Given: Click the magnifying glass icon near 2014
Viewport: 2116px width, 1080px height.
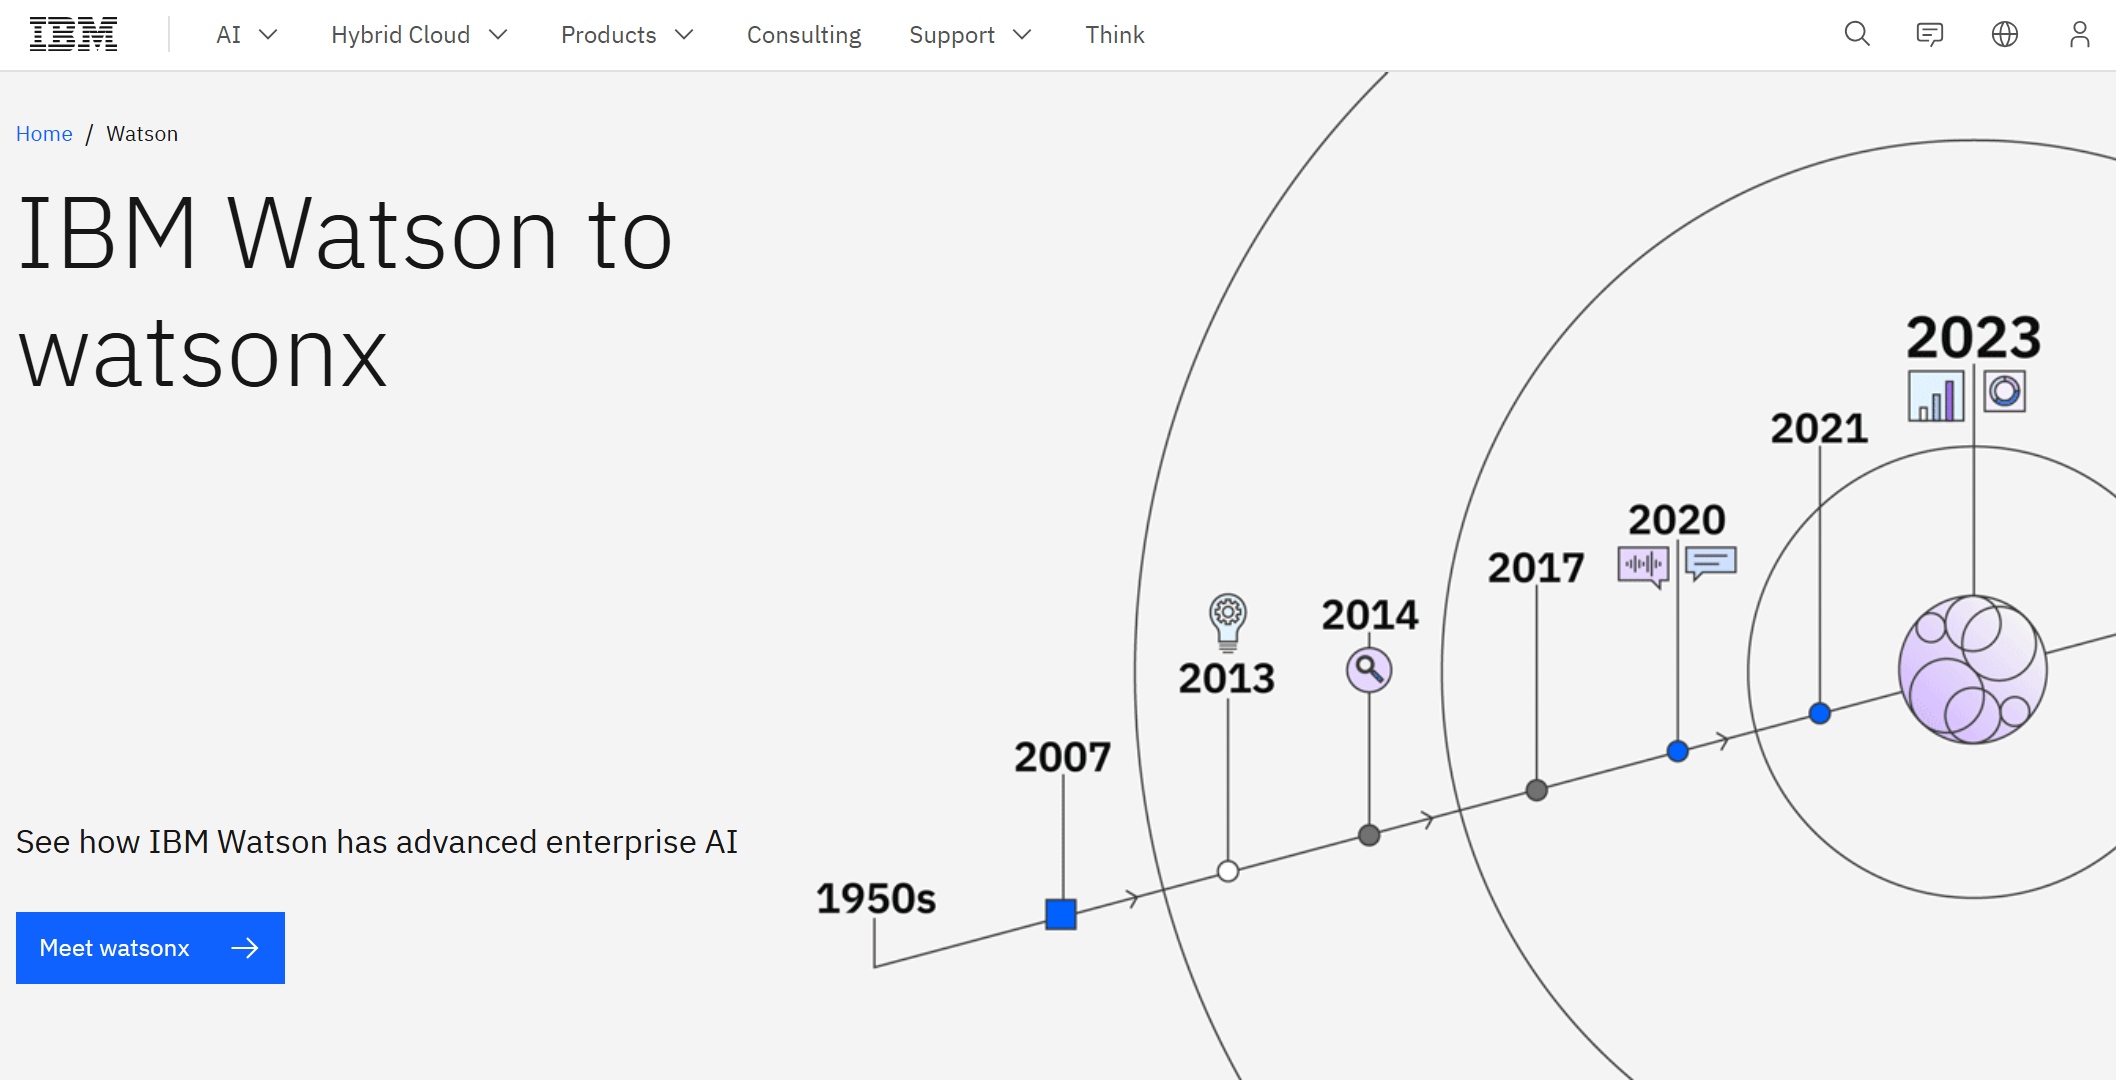Looking at the screenshot, I should (x=1368, y=670).
